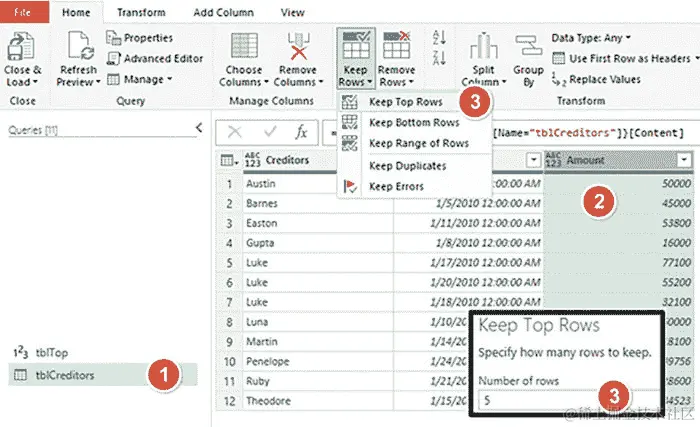Click the Ruby cell
The image size is (700, 427).
tap(318, 381)
